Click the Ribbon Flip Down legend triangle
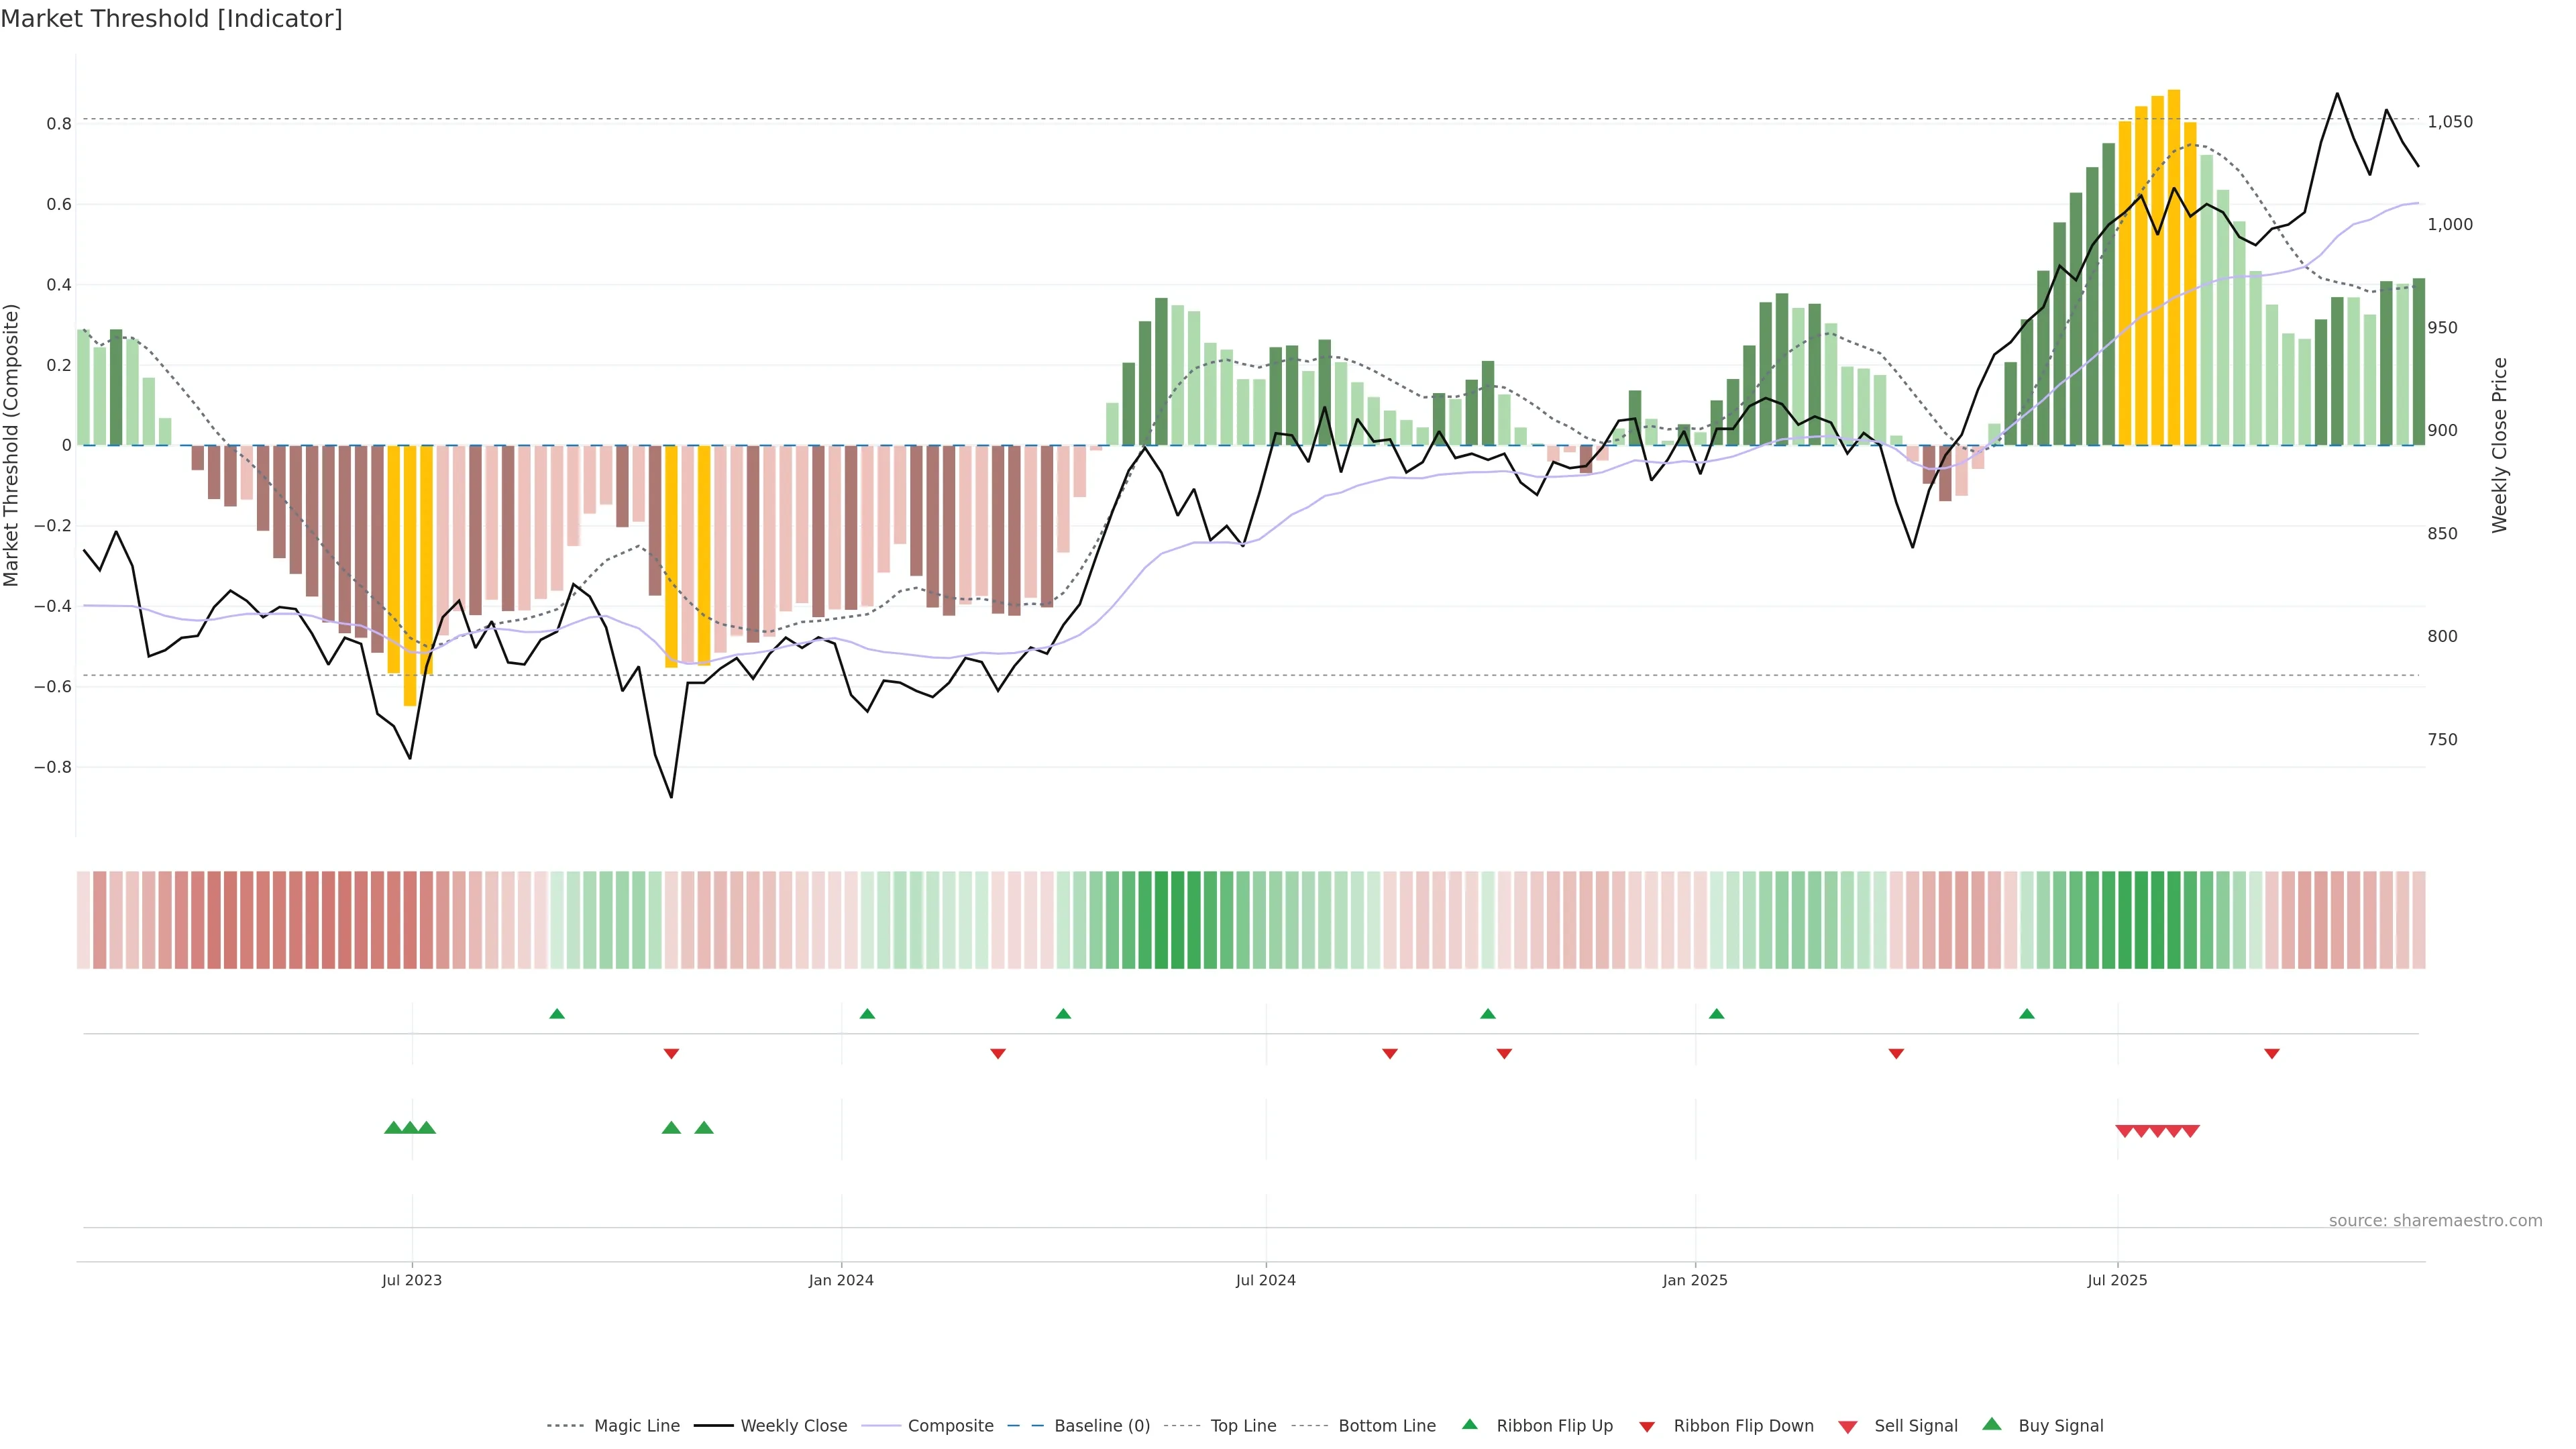2576x1449 pixels. pyautogui.click(x=1647, y=1427)
